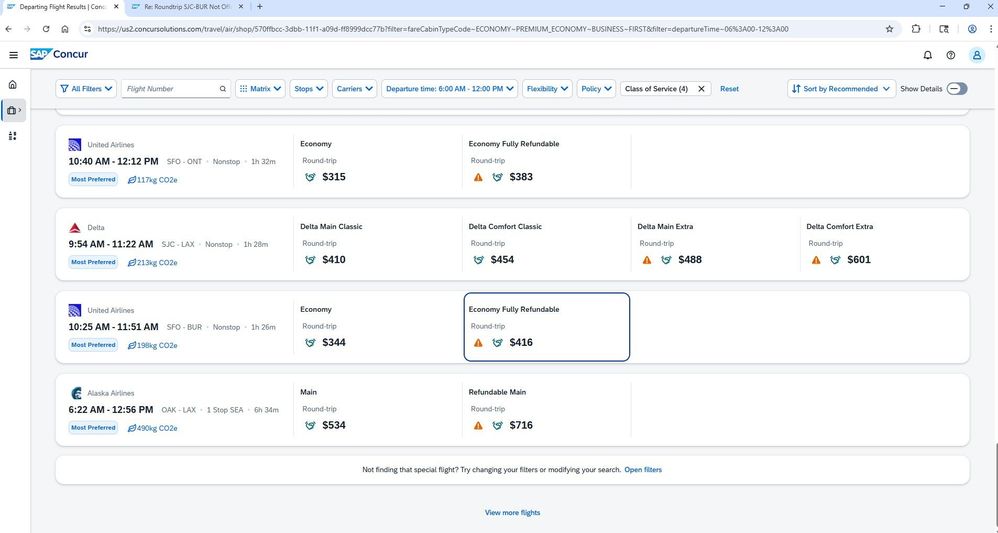Click the 213kg CO2e link
Screen dimensions: 998x533
[153, 263]
